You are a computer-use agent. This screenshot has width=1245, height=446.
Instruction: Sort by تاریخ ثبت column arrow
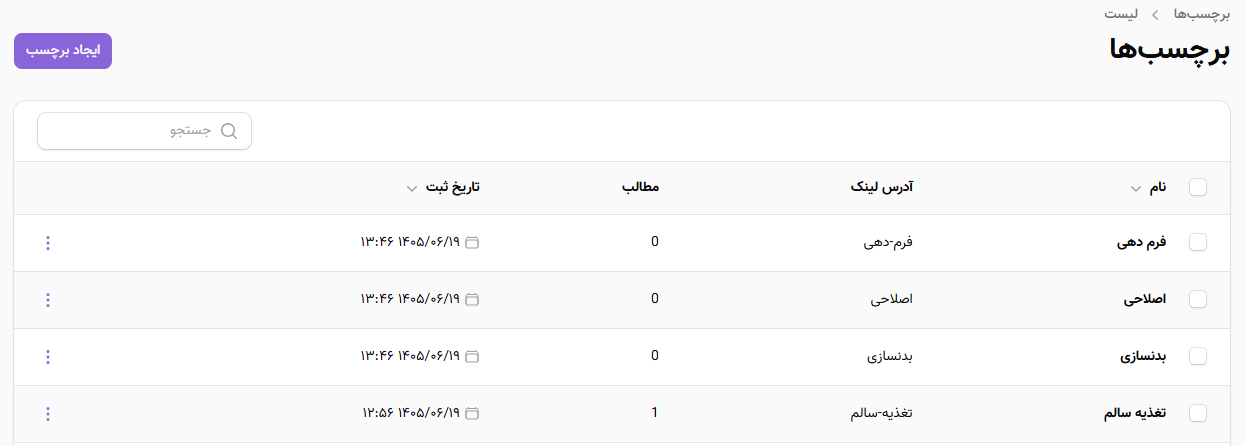pos(412,189)
